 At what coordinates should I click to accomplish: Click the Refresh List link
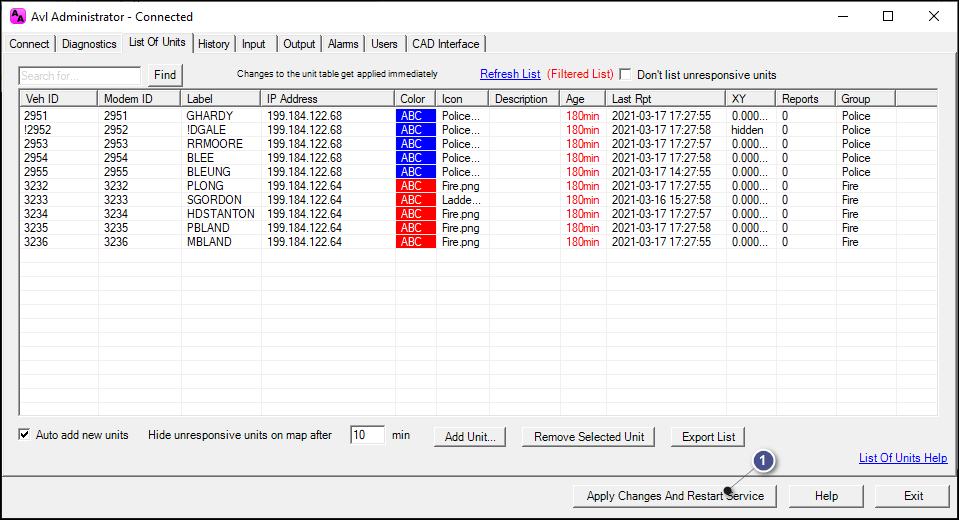click(510, 75)
